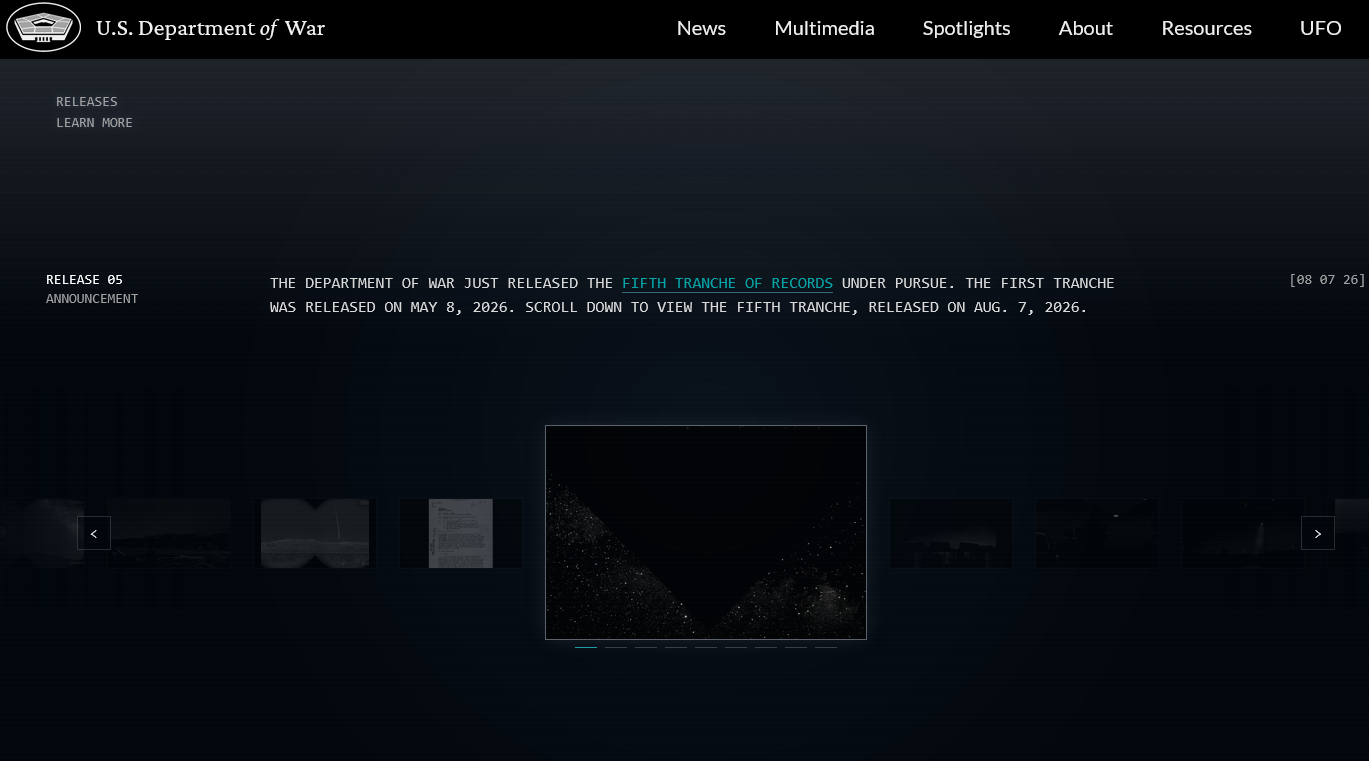Select the thumbnail just right of the starfield
Screen dimensions: 1369x761
[950, 533]
